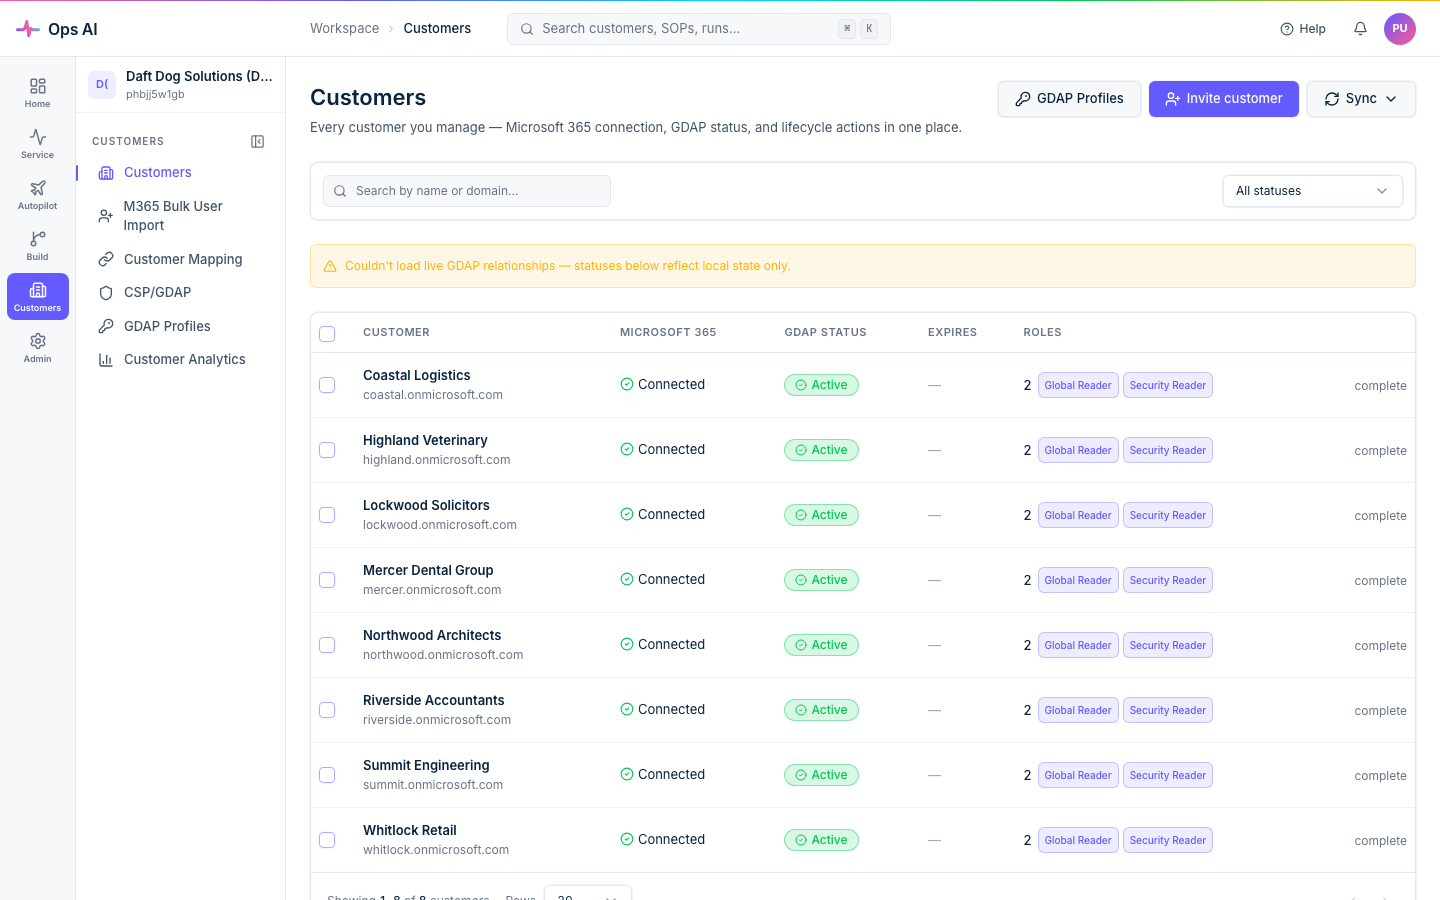Click the Whitlock Retail Connected check icon

coord(627,839)
